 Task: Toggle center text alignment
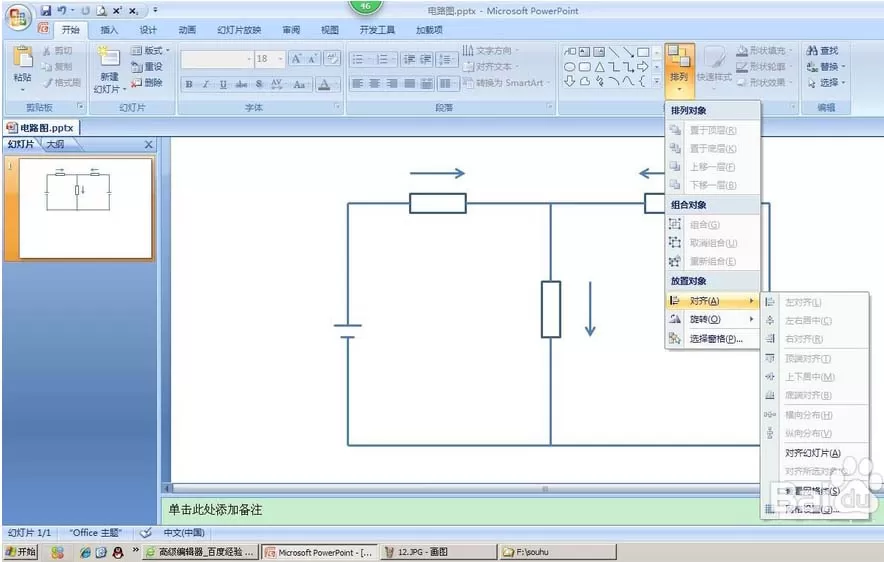[x=374, y=84]
